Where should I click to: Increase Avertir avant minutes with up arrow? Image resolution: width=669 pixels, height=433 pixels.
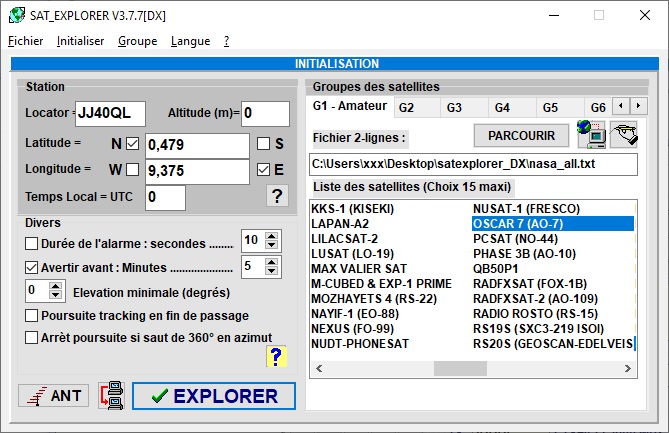click(x=271, y=261)
